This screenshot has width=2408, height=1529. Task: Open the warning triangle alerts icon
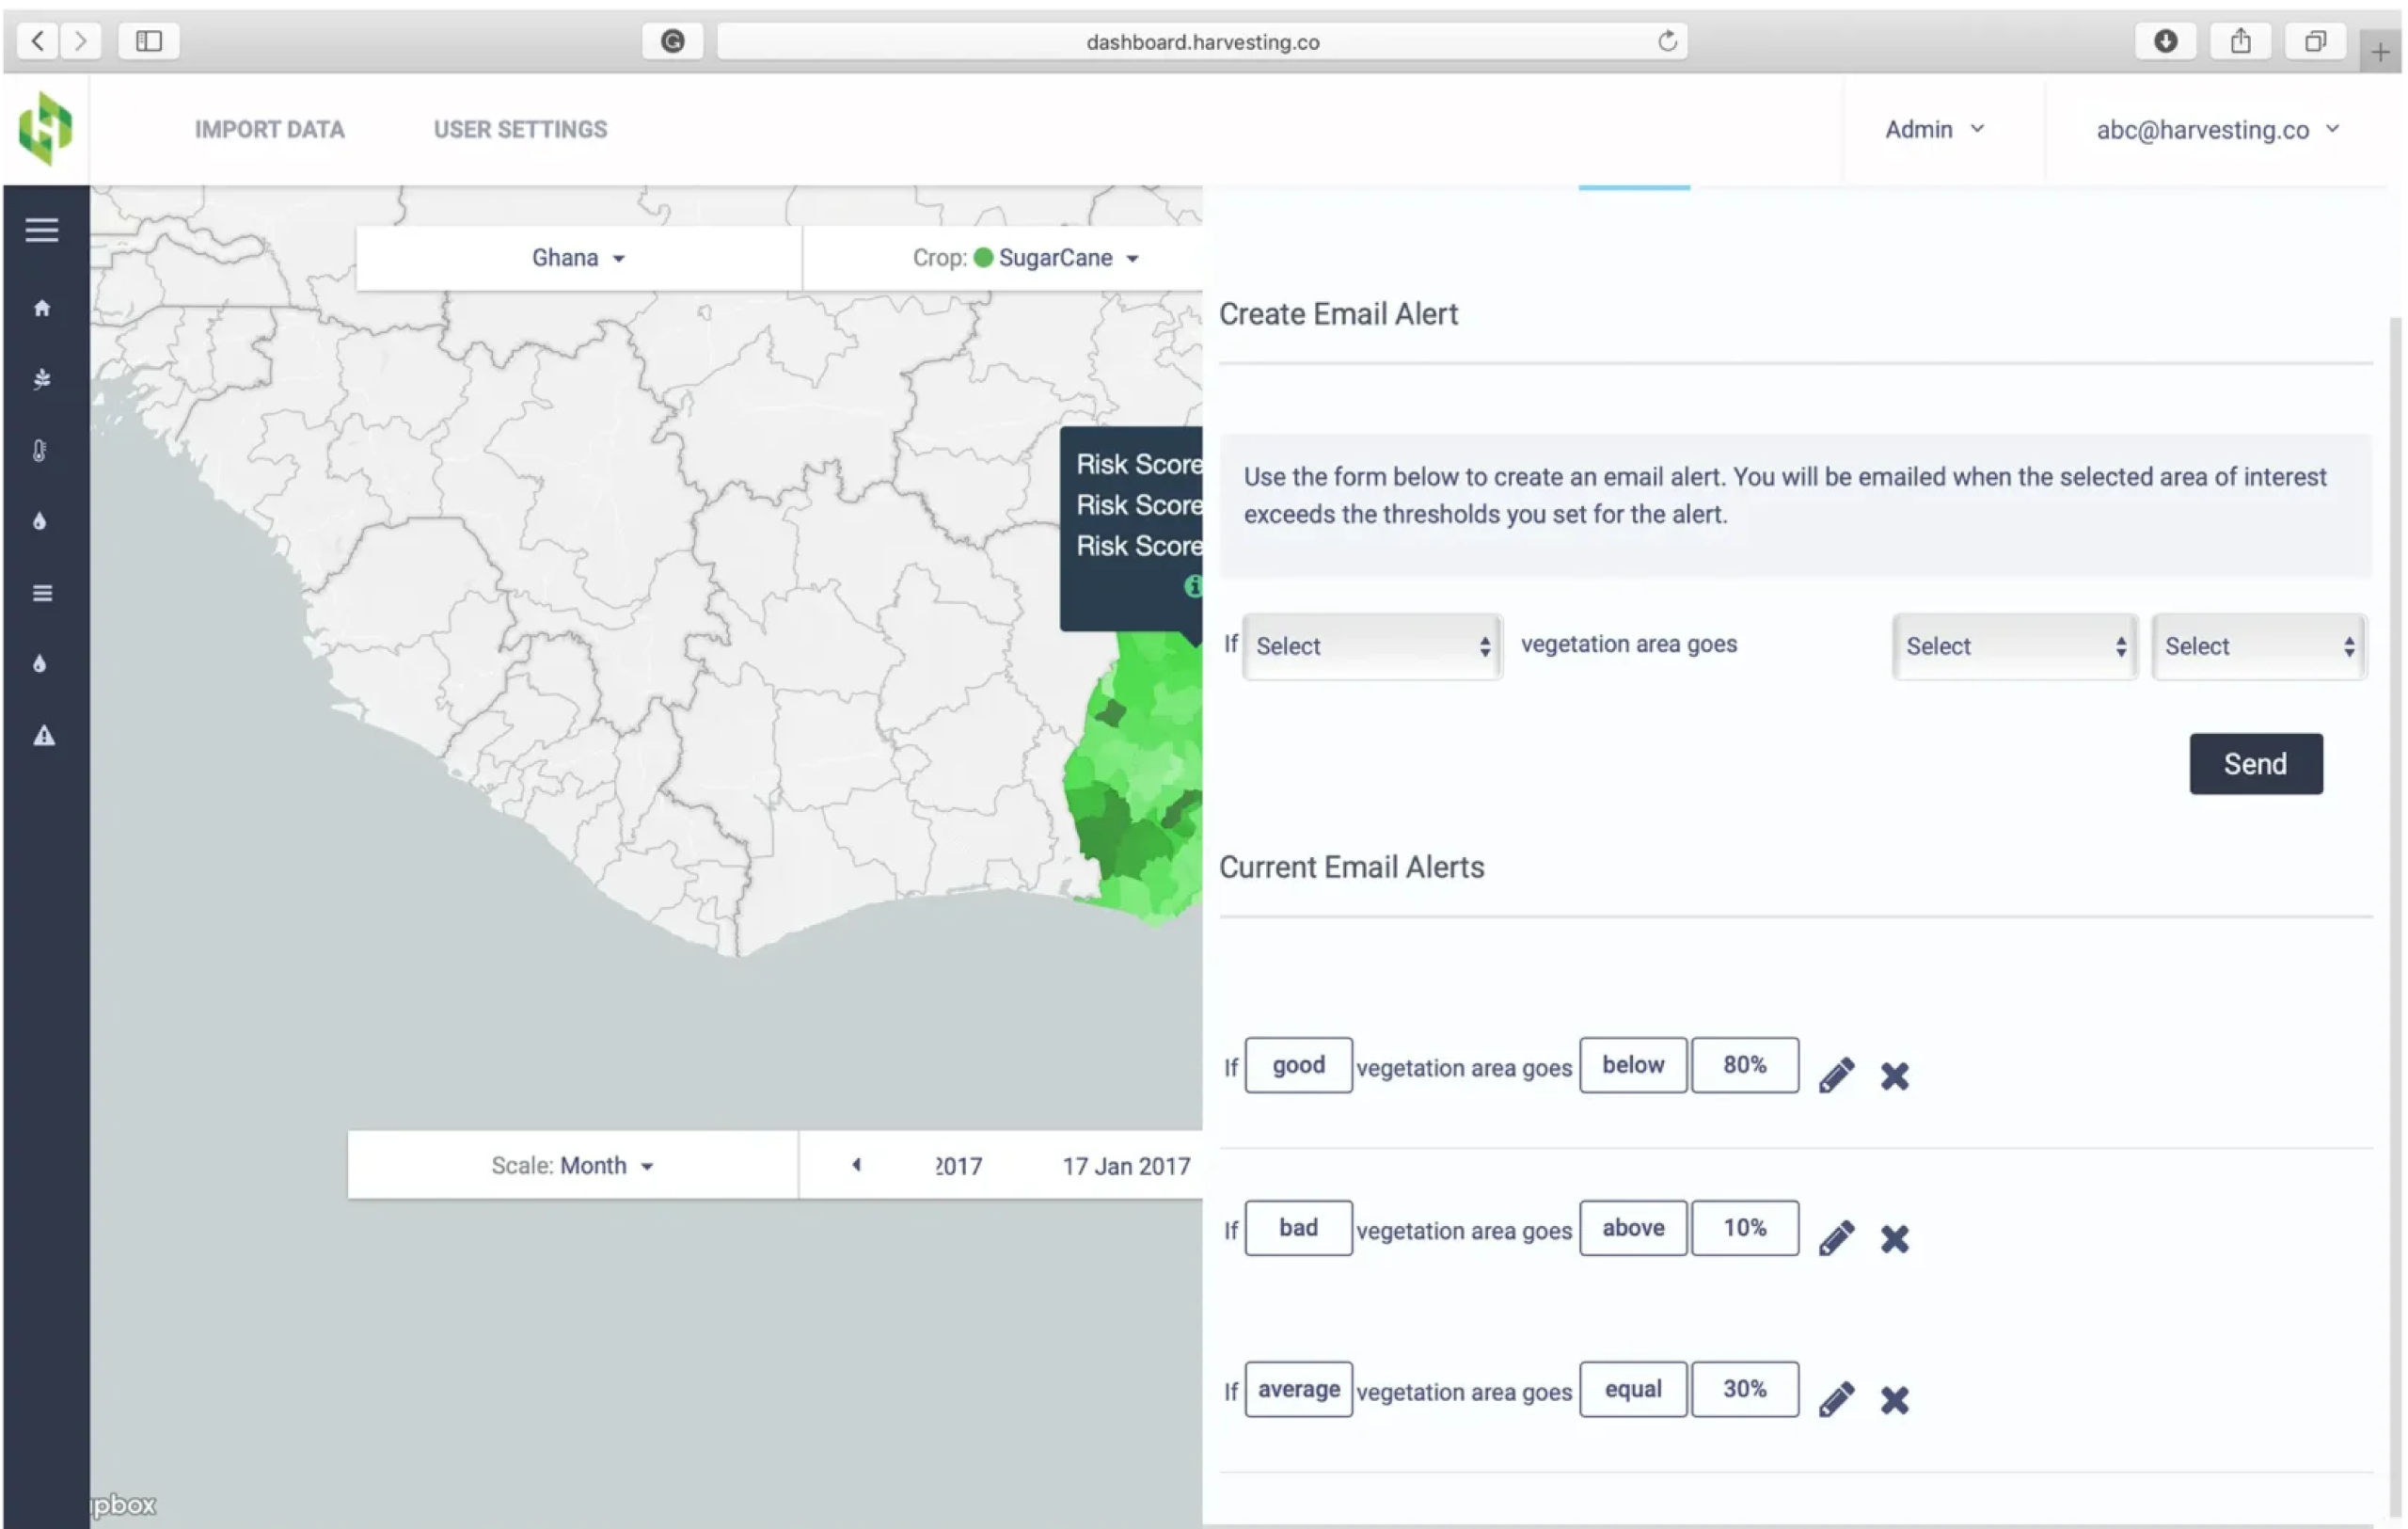click(44, 736)
